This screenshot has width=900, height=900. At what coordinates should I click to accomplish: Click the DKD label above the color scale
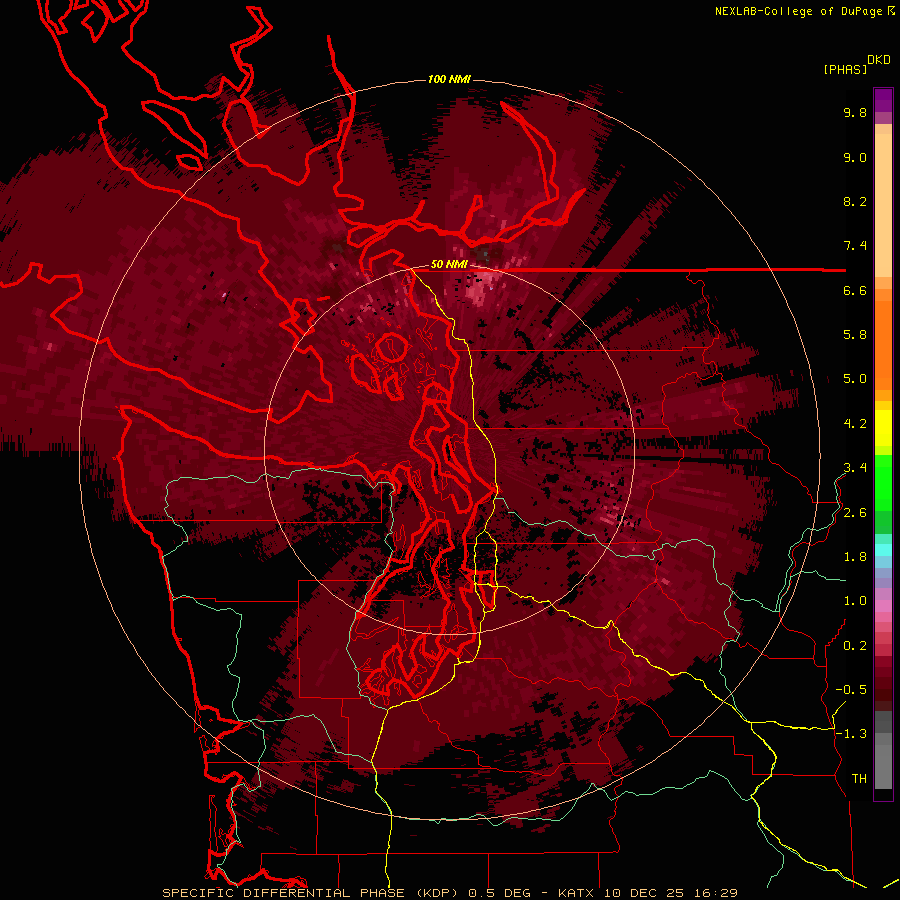point(879,60)
